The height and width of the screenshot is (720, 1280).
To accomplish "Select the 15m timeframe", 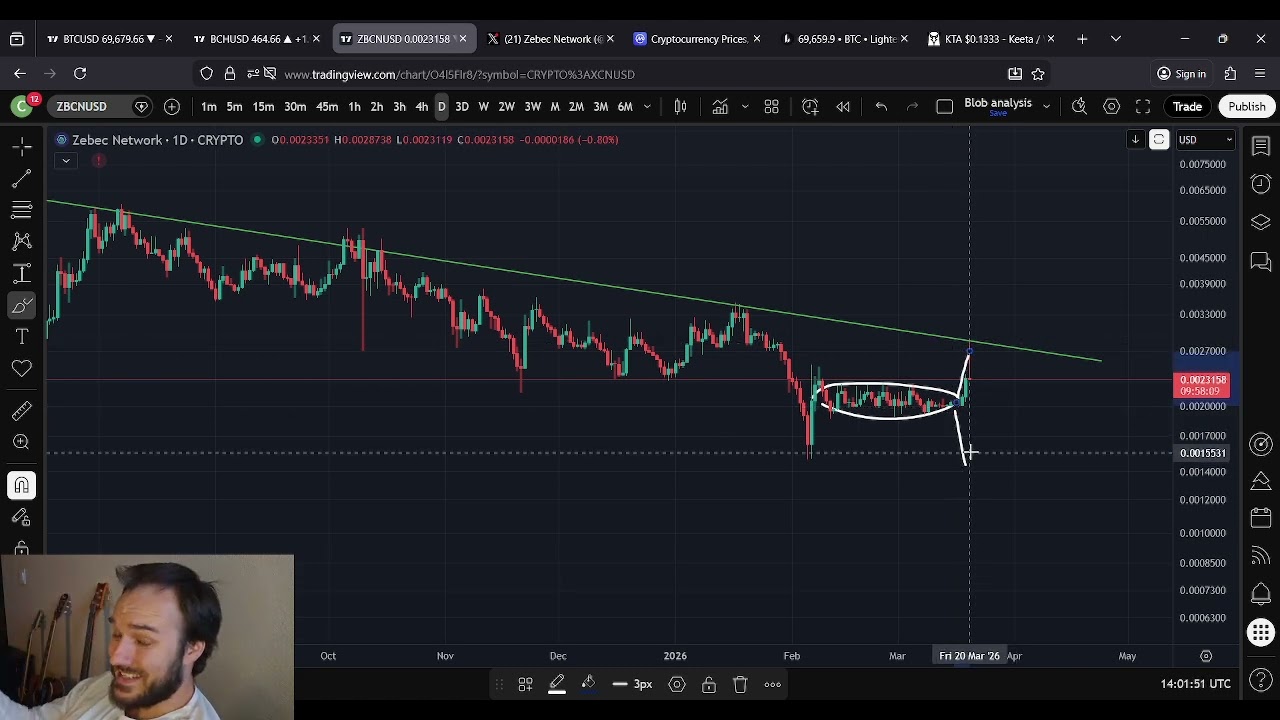I will 263,106.
